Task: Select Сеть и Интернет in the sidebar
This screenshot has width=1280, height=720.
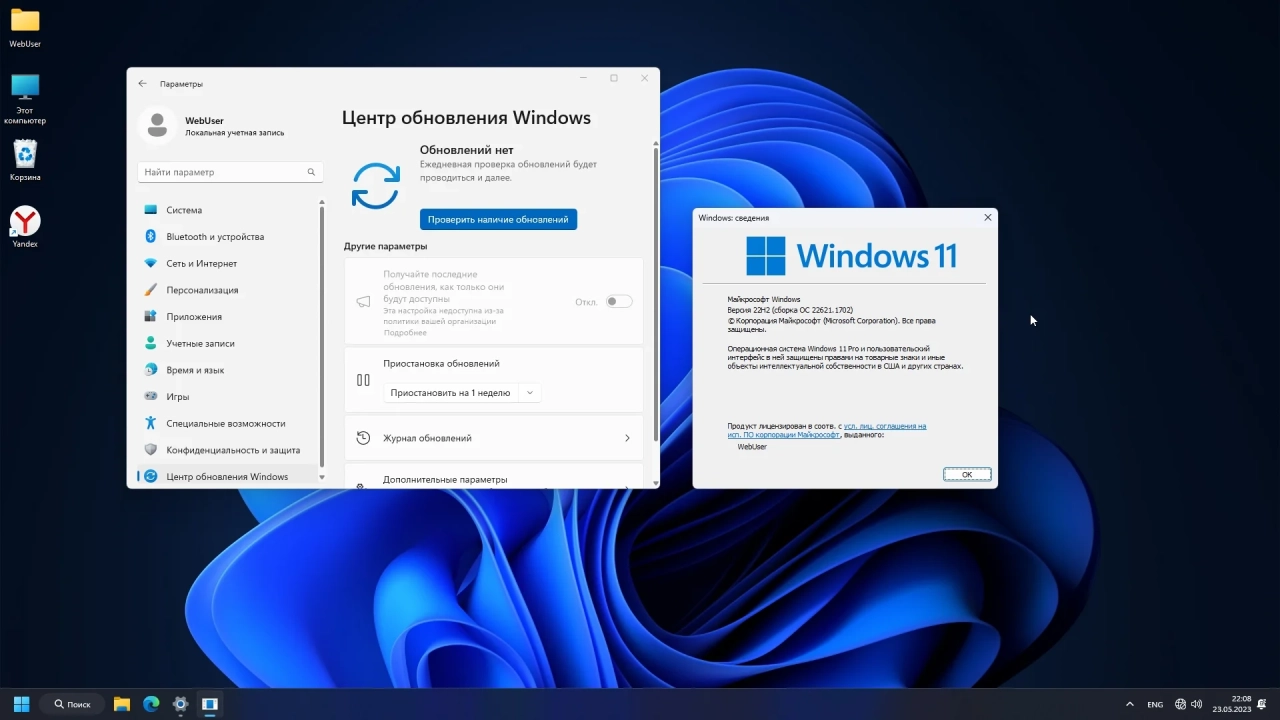Action: tap(229, 263)
